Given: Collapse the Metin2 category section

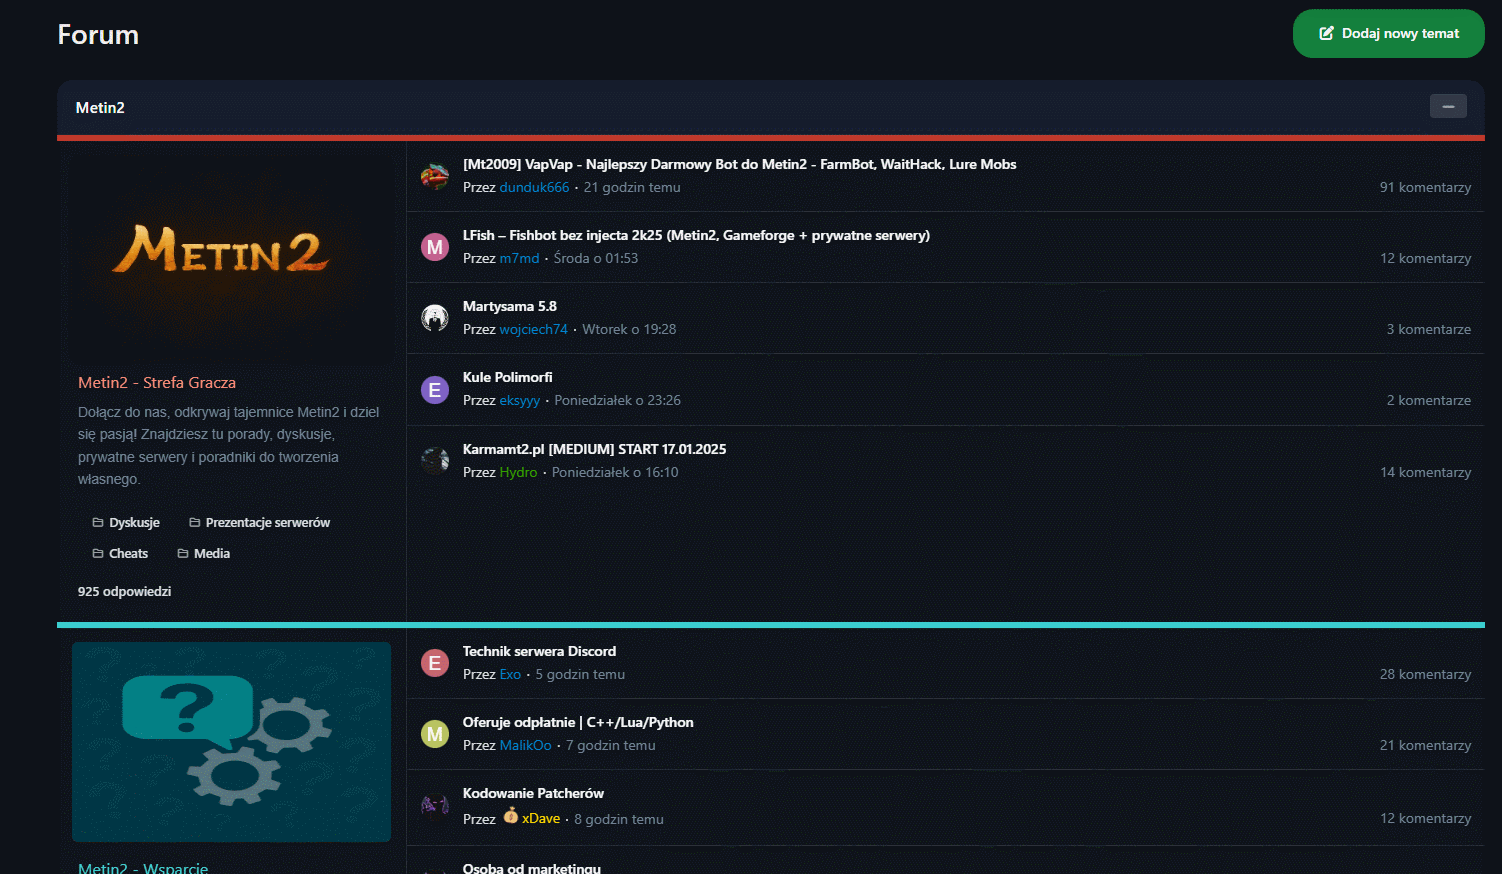Looking at the screenshot, I should click(x=1447, y=106).
